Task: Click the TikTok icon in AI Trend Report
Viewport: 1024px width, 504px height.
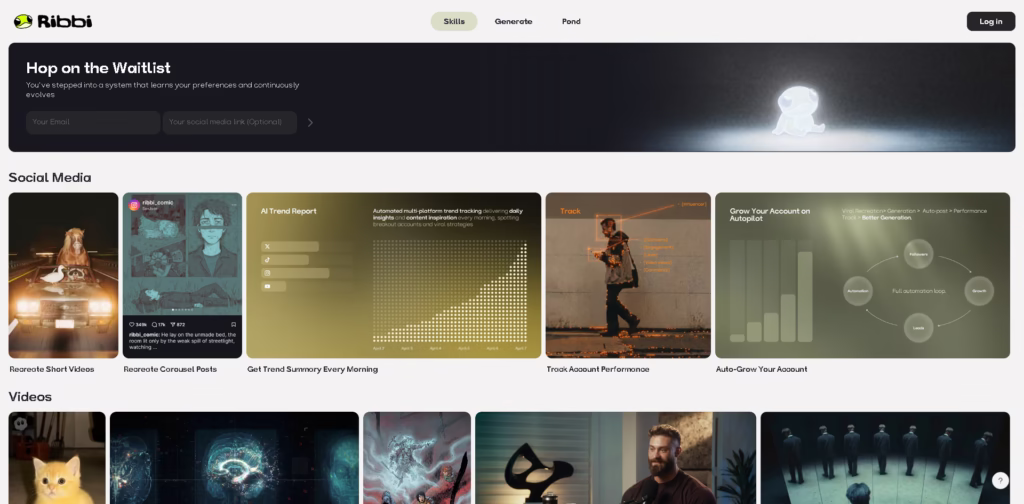Action: pyautogui.click(x=267, y=260)
